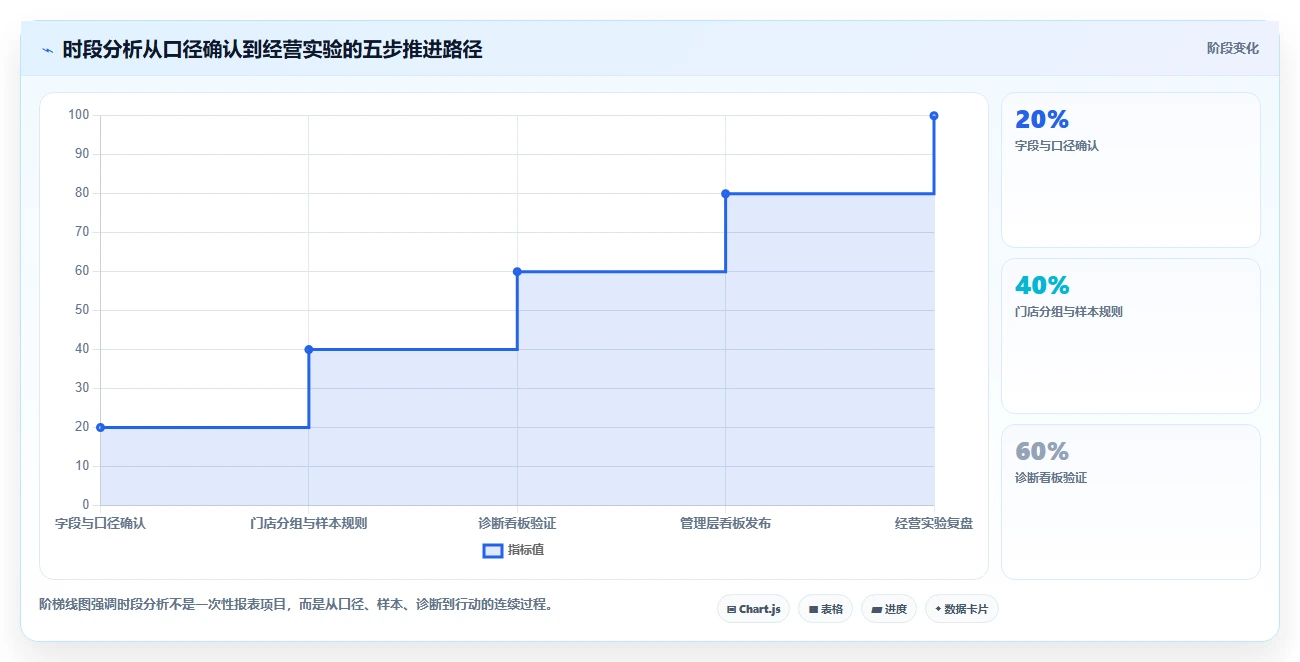Click the 60% figure in third card
This screenshot has width=1300, height=662.
point(1042,452)
